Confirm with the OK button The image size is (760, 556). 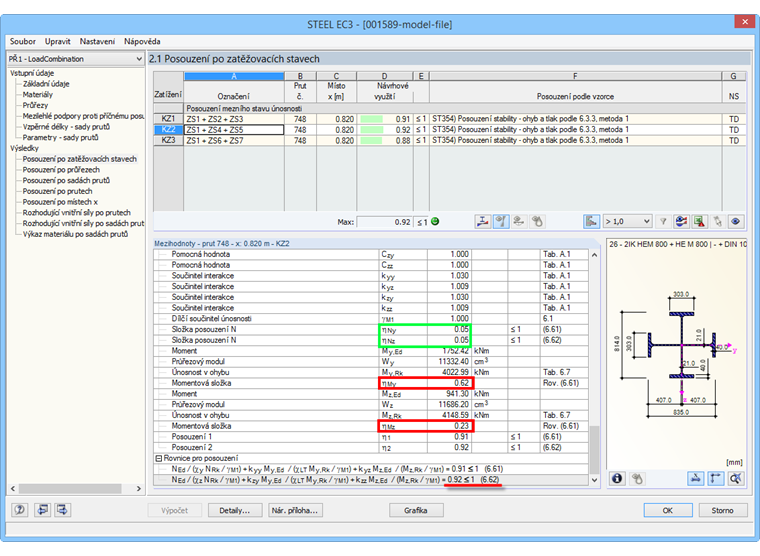coord(668,510)
